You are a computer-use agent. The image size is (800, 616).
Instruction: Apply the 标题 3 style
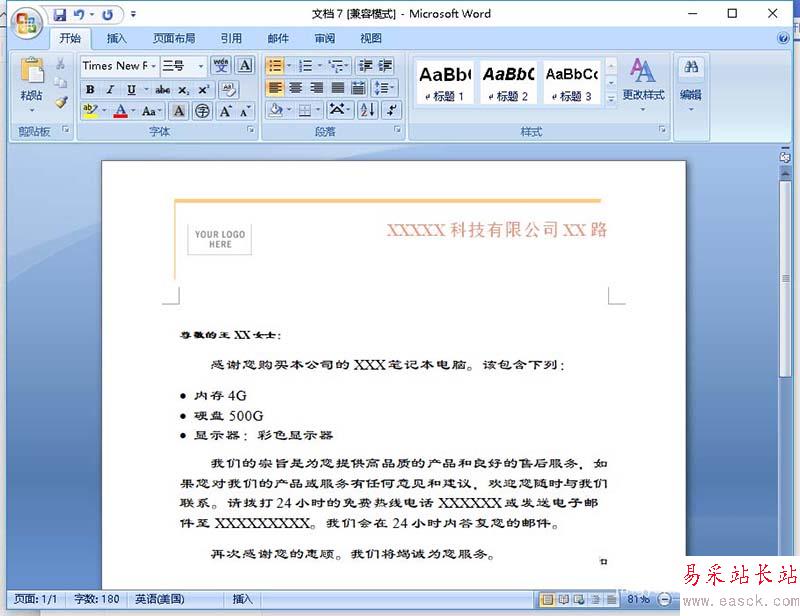click(571, 82)
